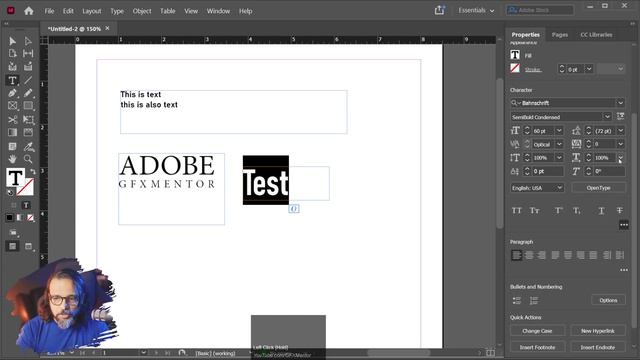Select the Gradient Swatch tool
Viewport: 640px width, 360px height.
click(x=12, y=132)
